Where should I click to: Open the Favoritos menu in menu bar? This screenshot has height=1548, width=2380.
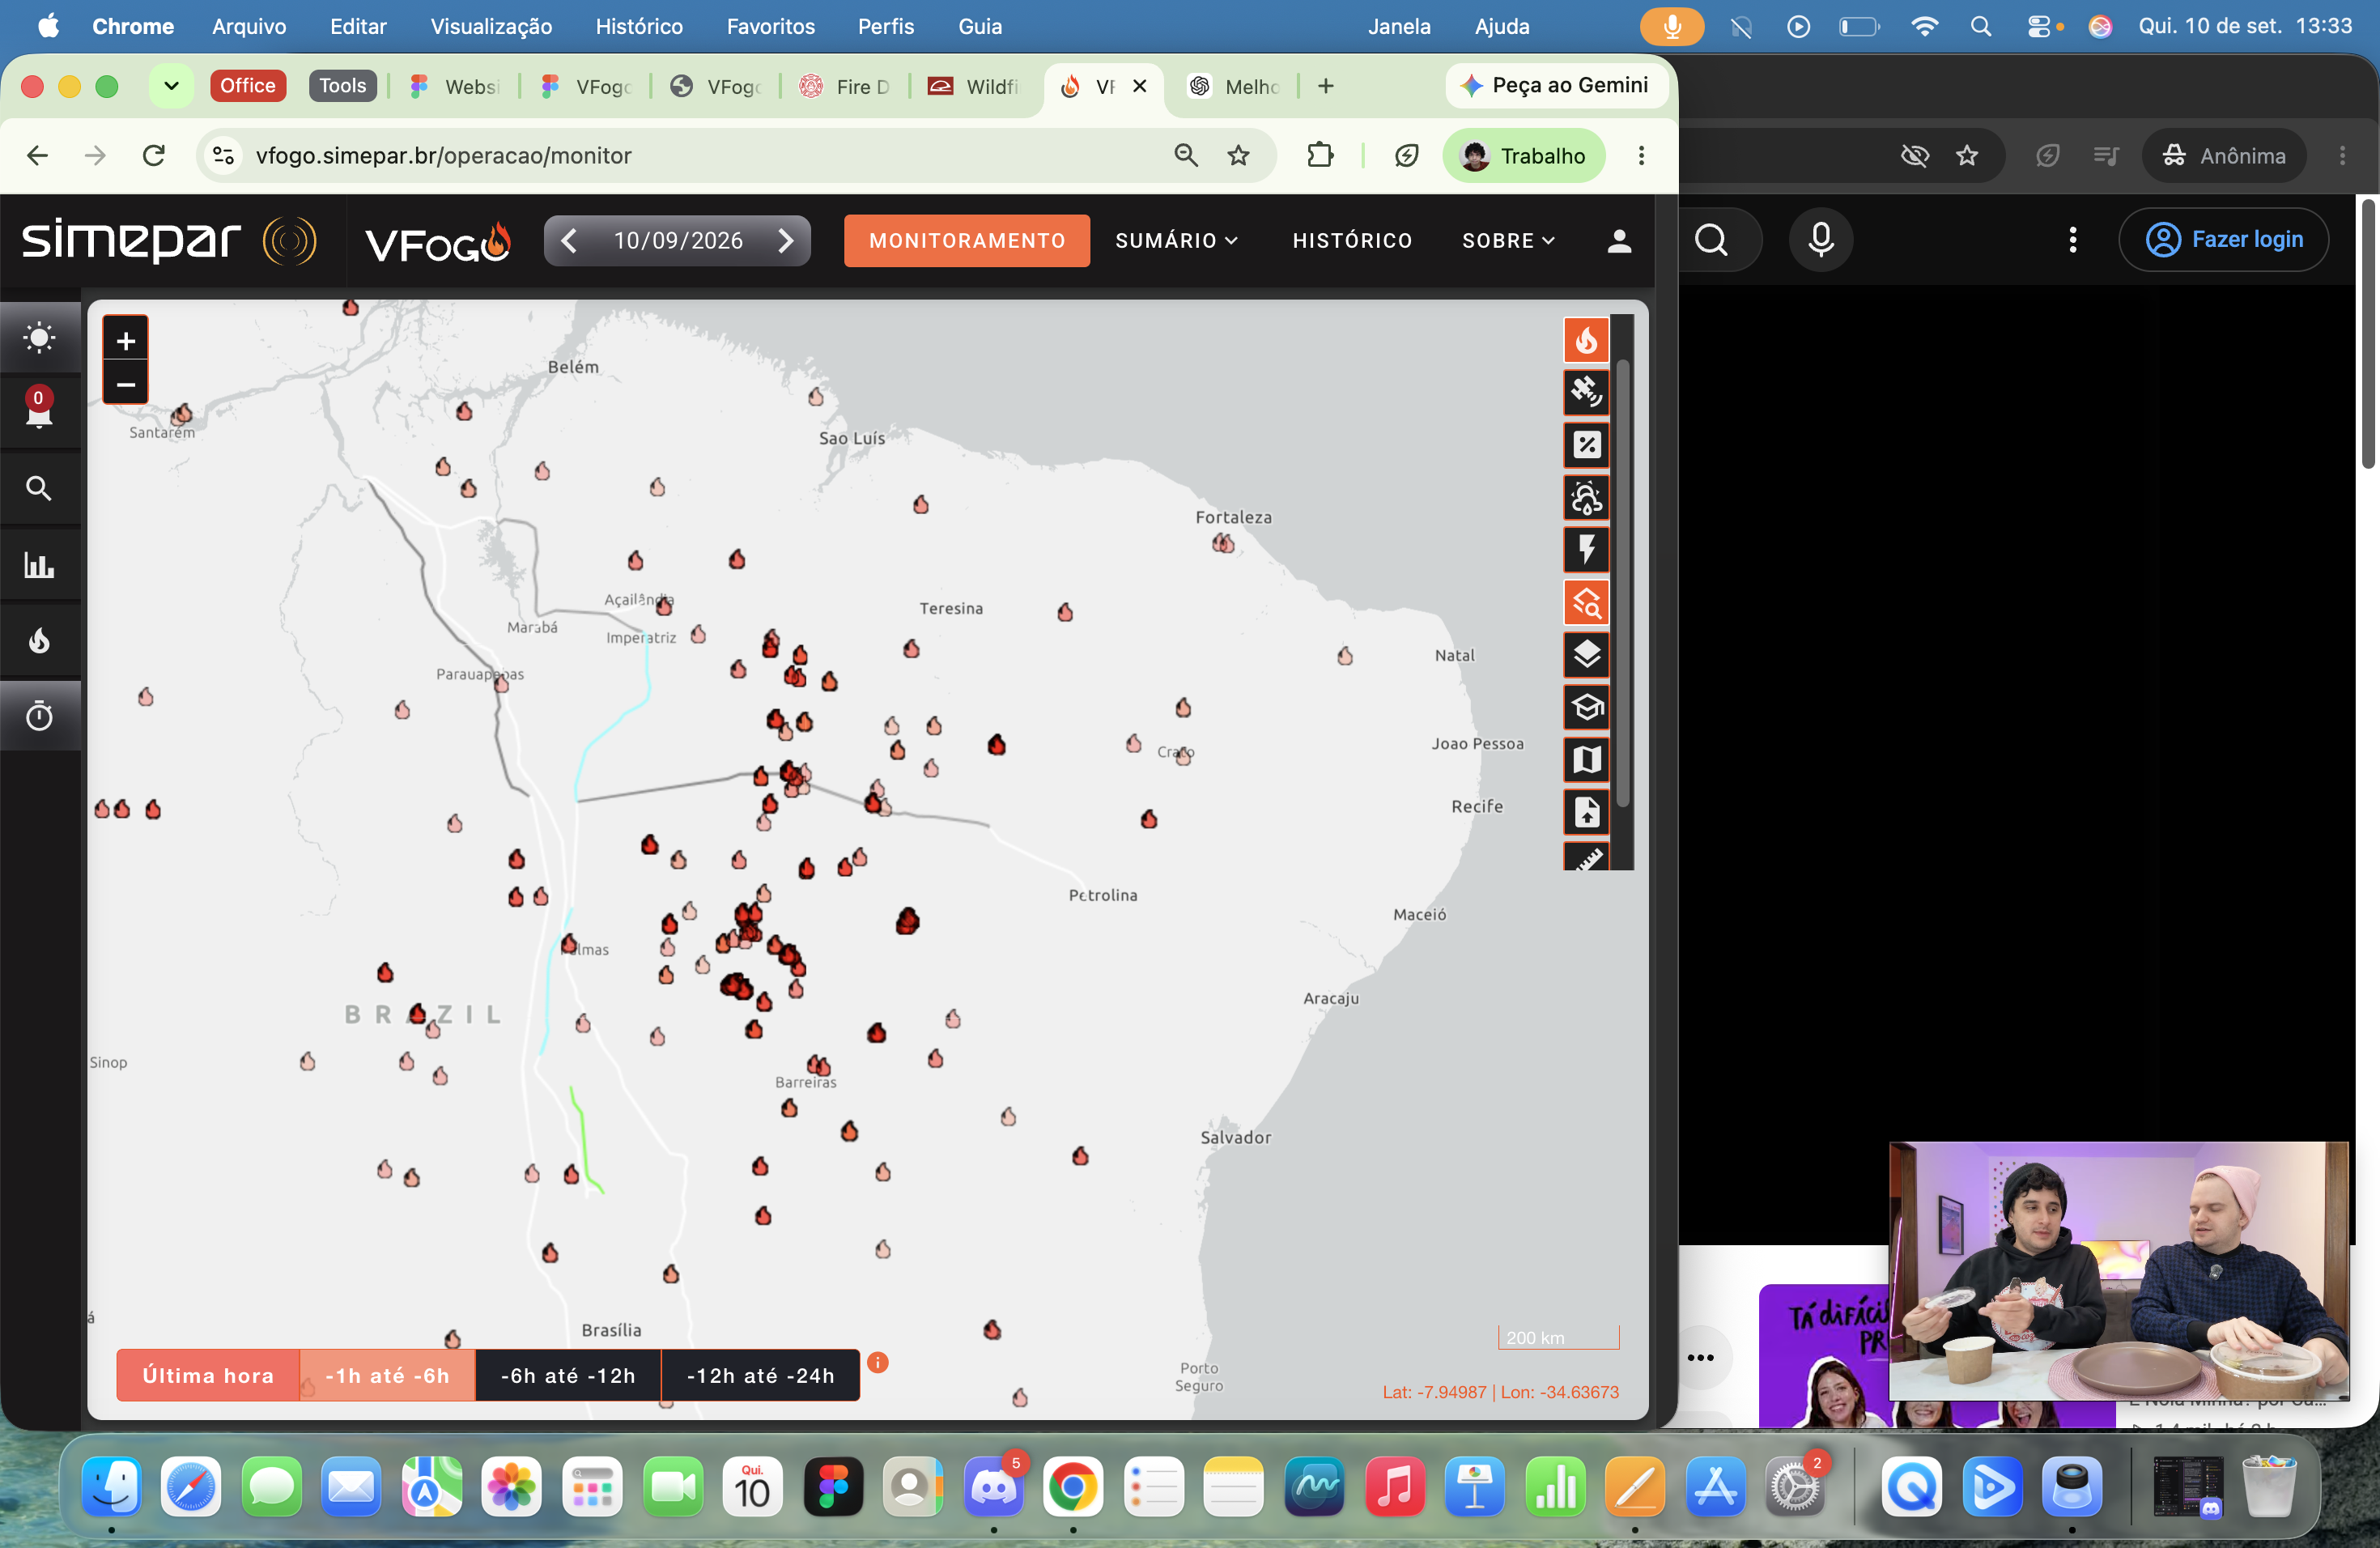(x=770, y=27)
